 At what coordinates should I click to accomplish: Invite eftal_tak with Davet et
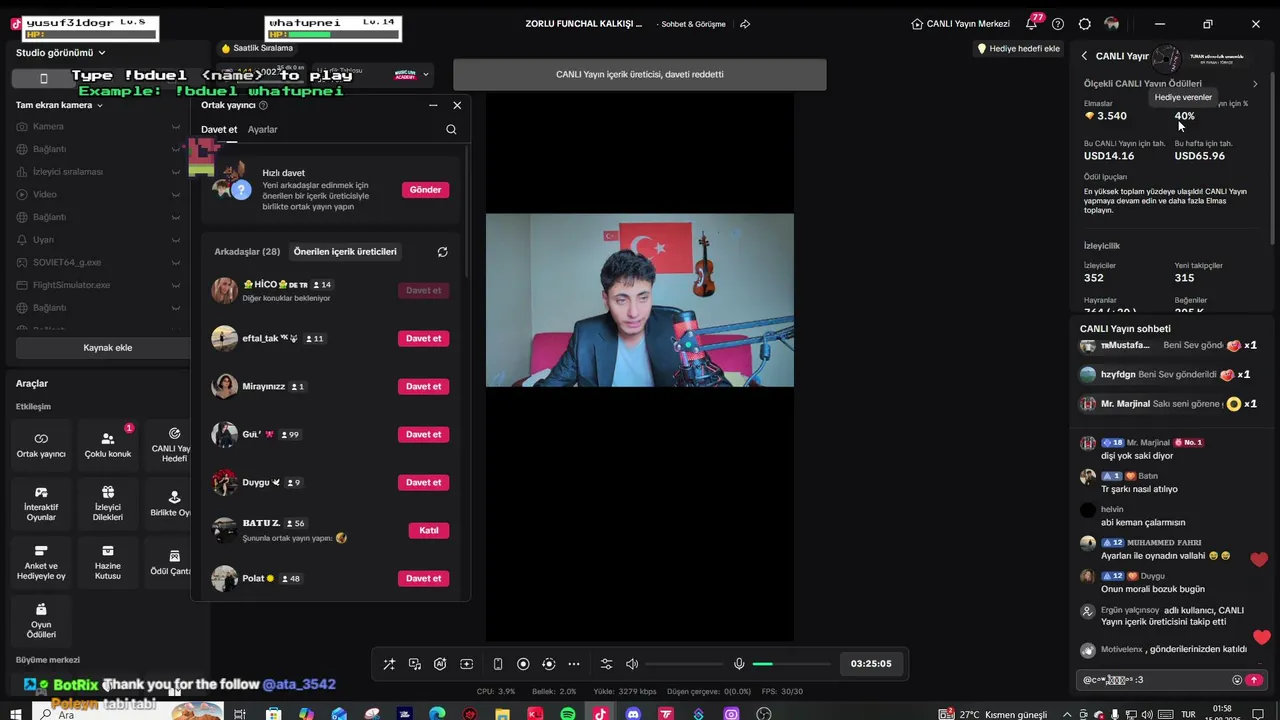point(423,338)
